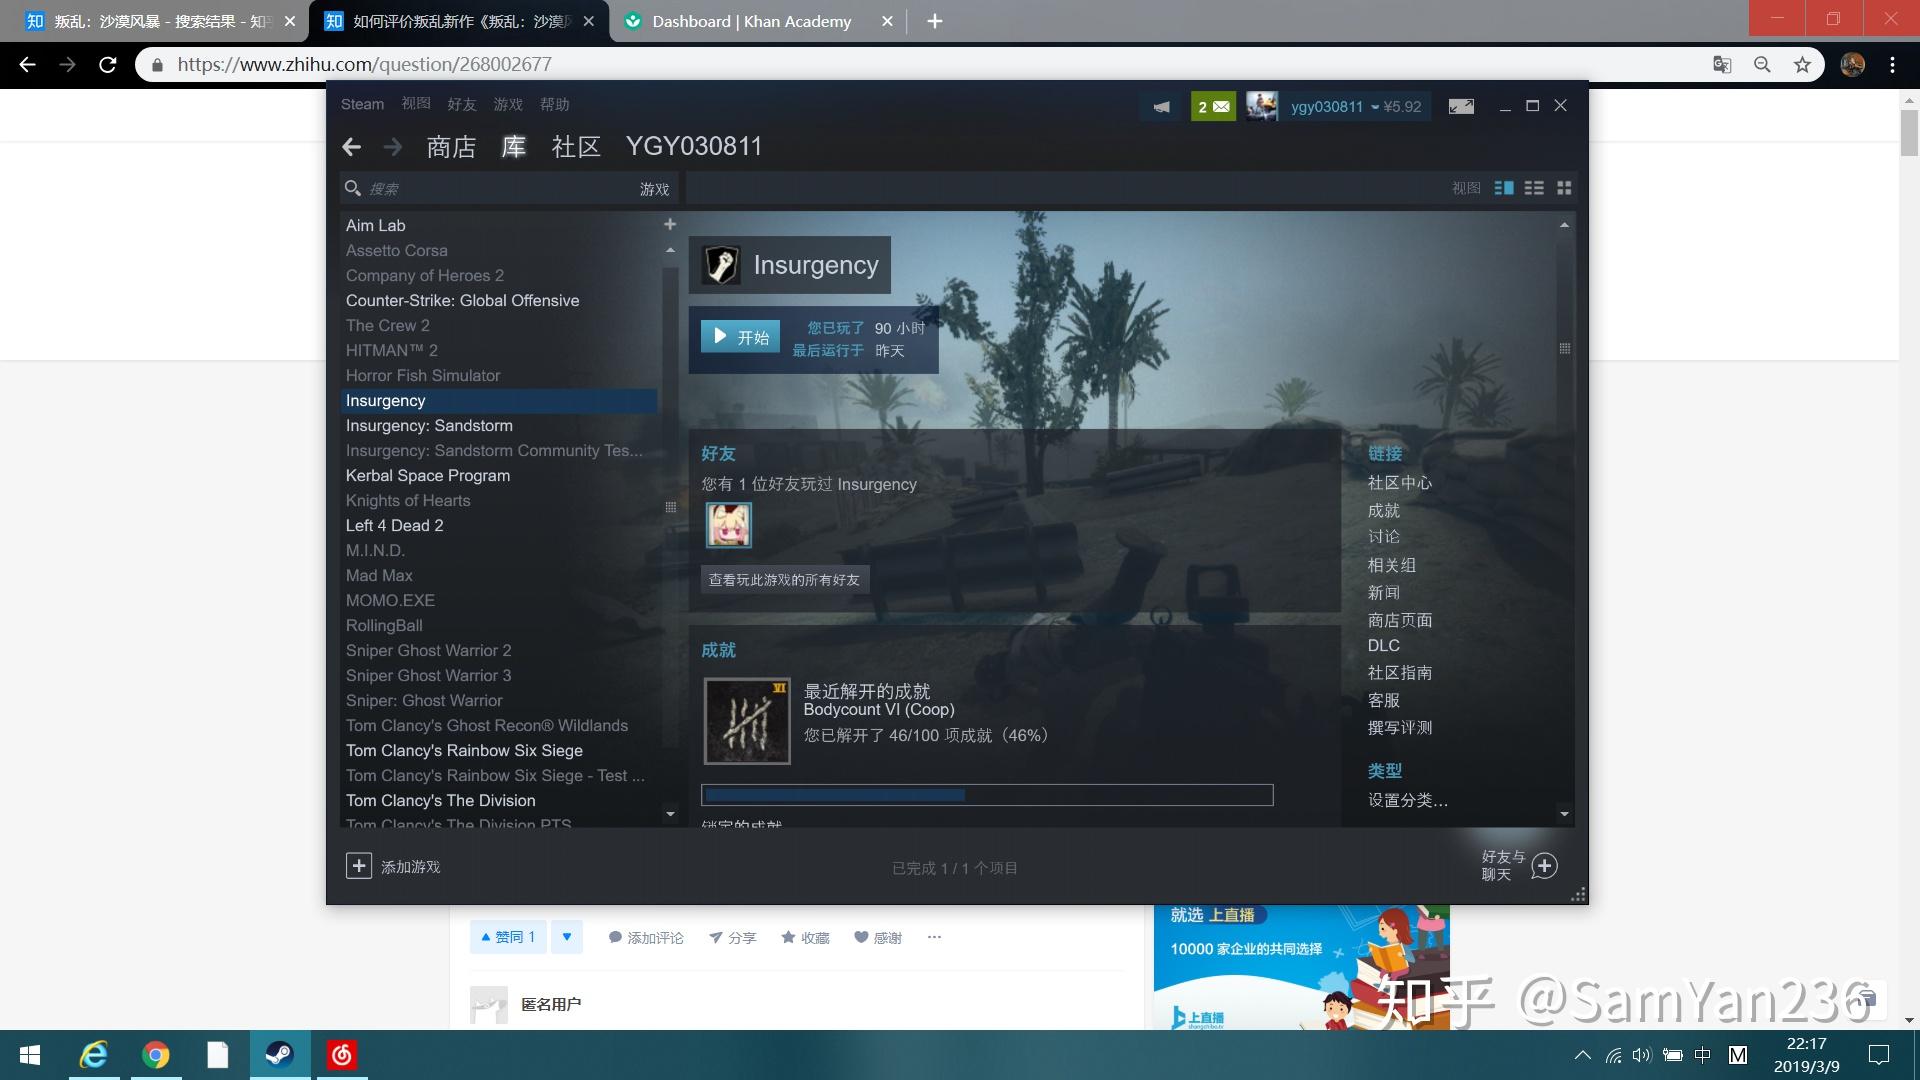
Task: Start Insurgency with the 开始 button
Action: point(740,337)
